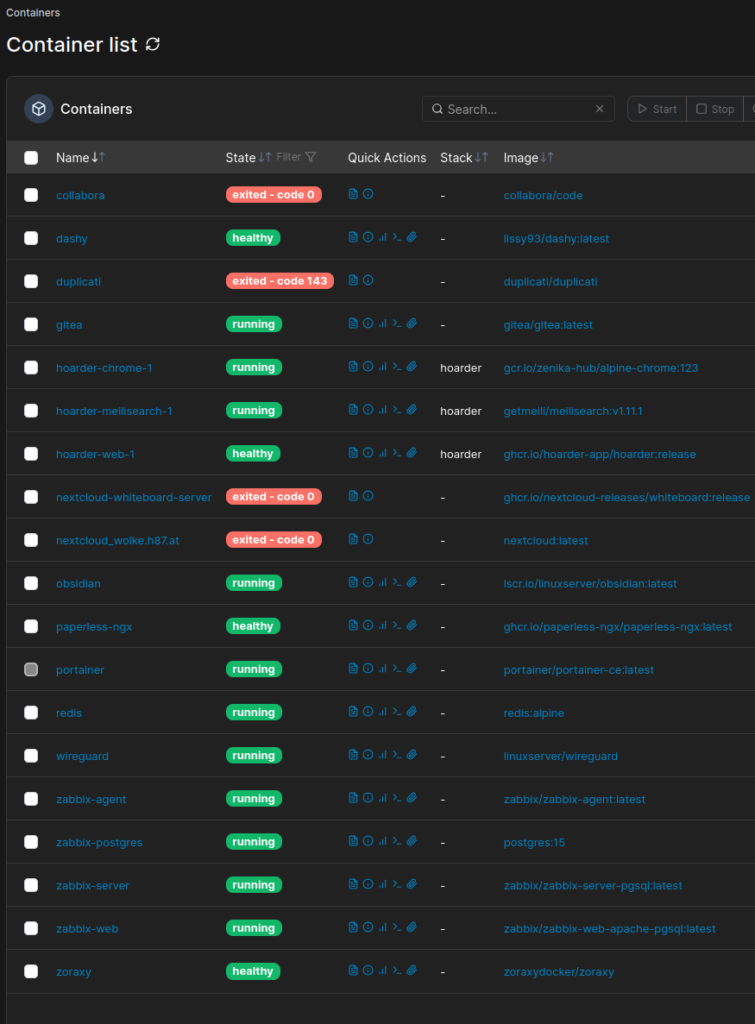This screenshot has height=1024, width=755.
Task: Open stats icon for zoraxy
Action: click(x=383, y=970)
